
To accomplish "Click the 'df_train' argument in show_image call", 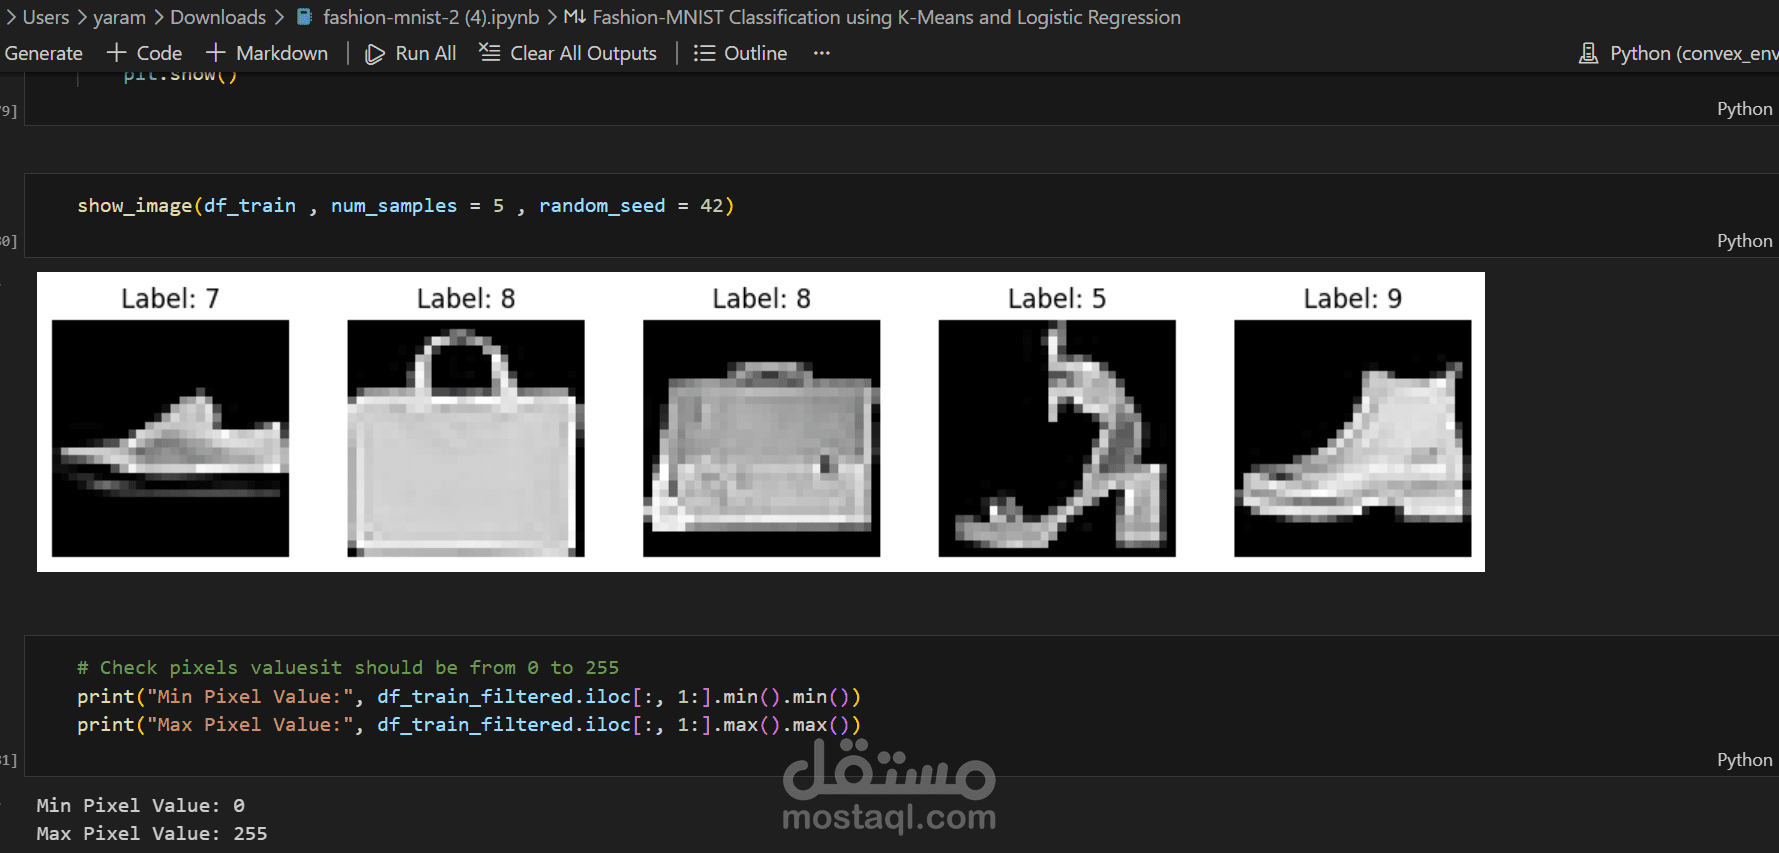I will (x=250, y=206).
